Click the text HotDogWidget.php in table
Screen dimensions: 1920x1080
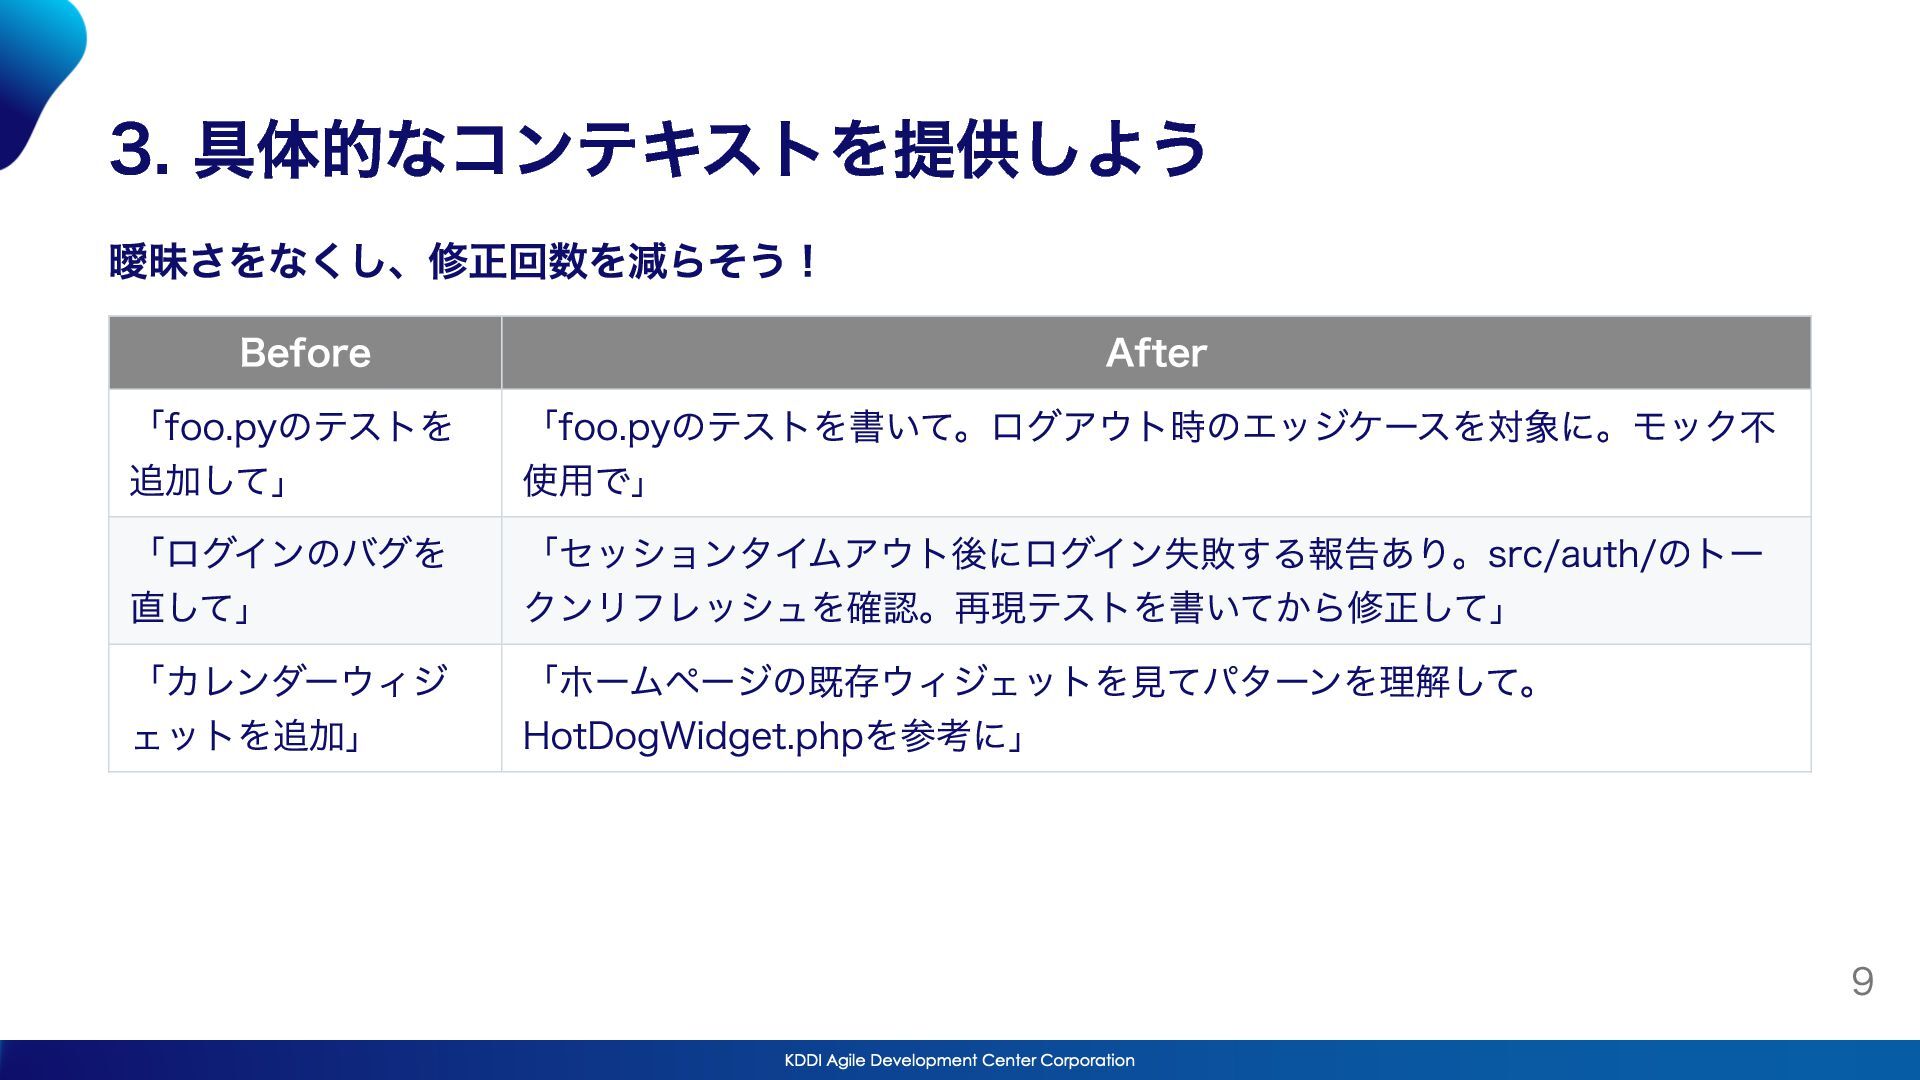click(692, 737)
